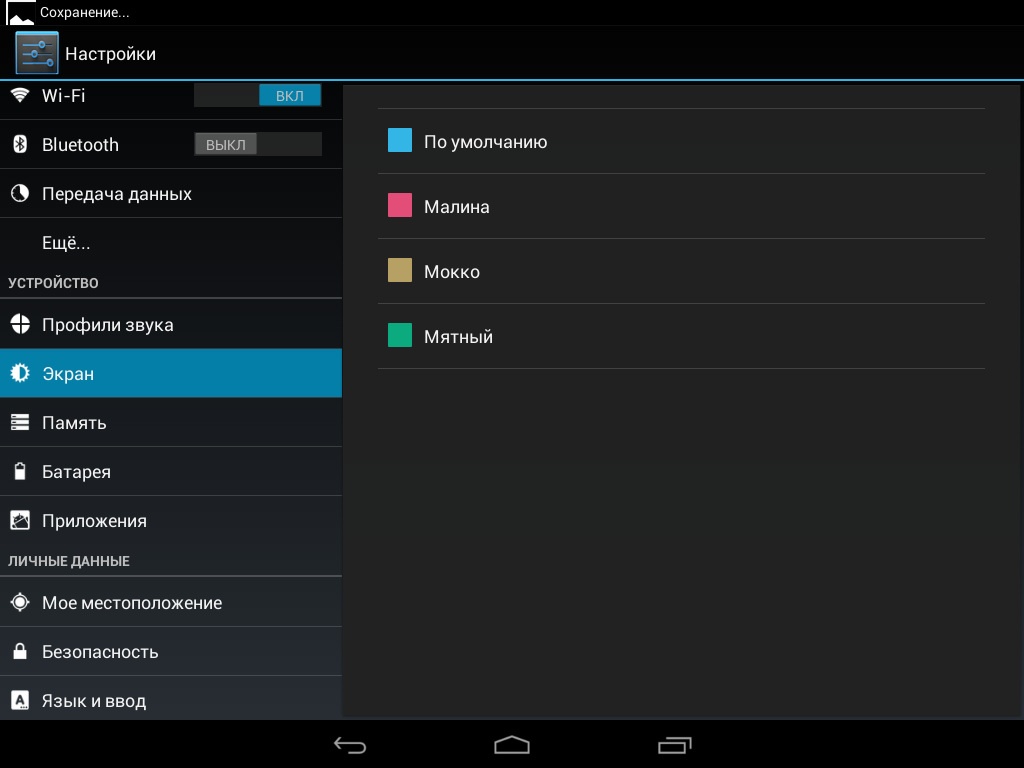The width and height of the screenshot is (1024, 768).
Task: Choose the Малина pink color swatch
Action: coord(400,206)
